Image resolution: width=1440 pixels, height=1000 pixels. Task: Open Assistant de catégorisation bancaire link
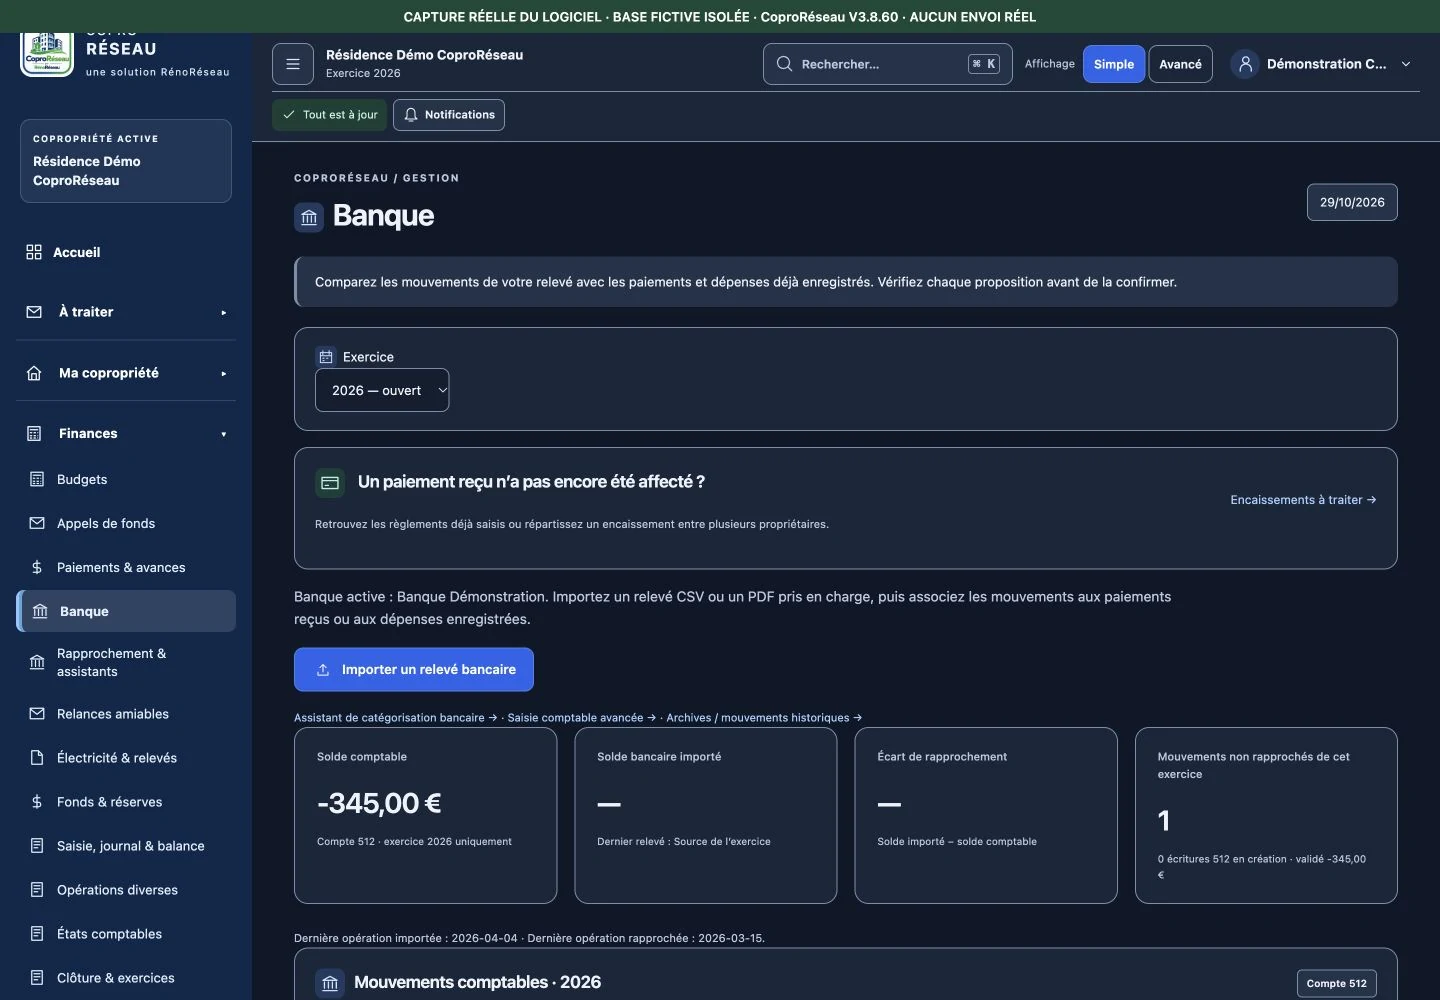395,718
